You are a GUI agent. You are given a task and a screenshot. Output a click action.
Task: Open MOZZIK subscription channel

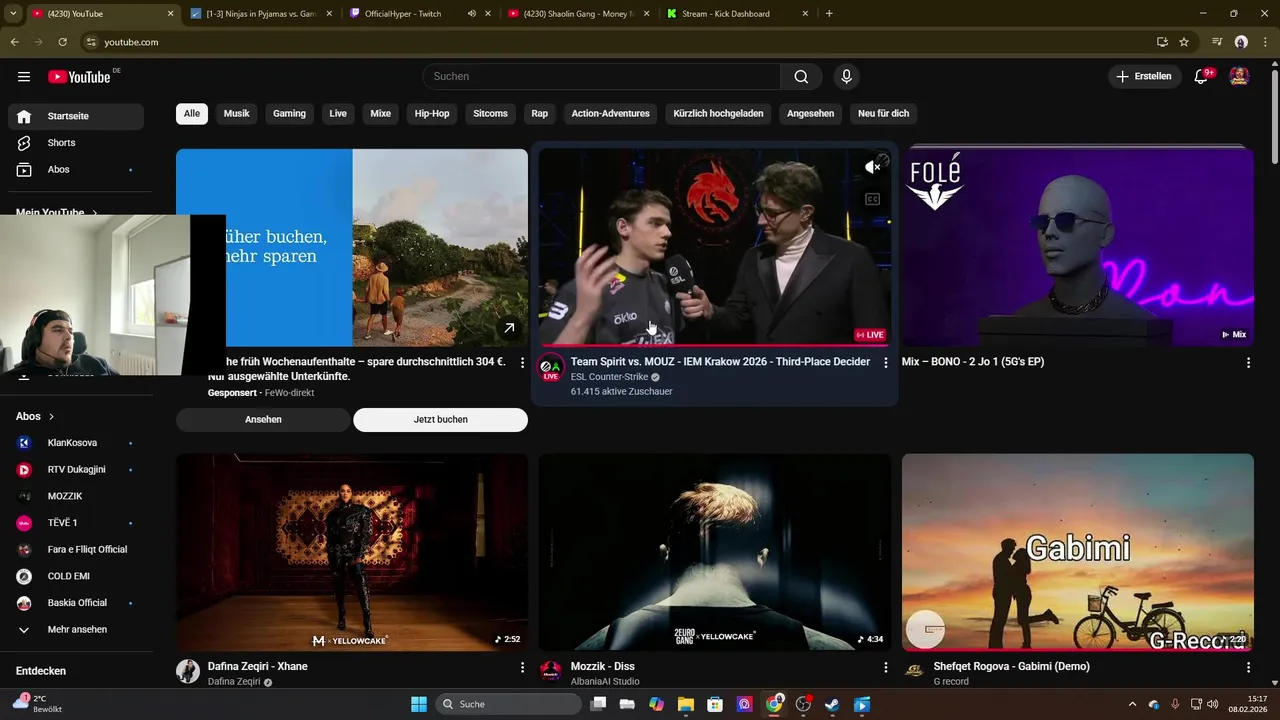point(76,496)
